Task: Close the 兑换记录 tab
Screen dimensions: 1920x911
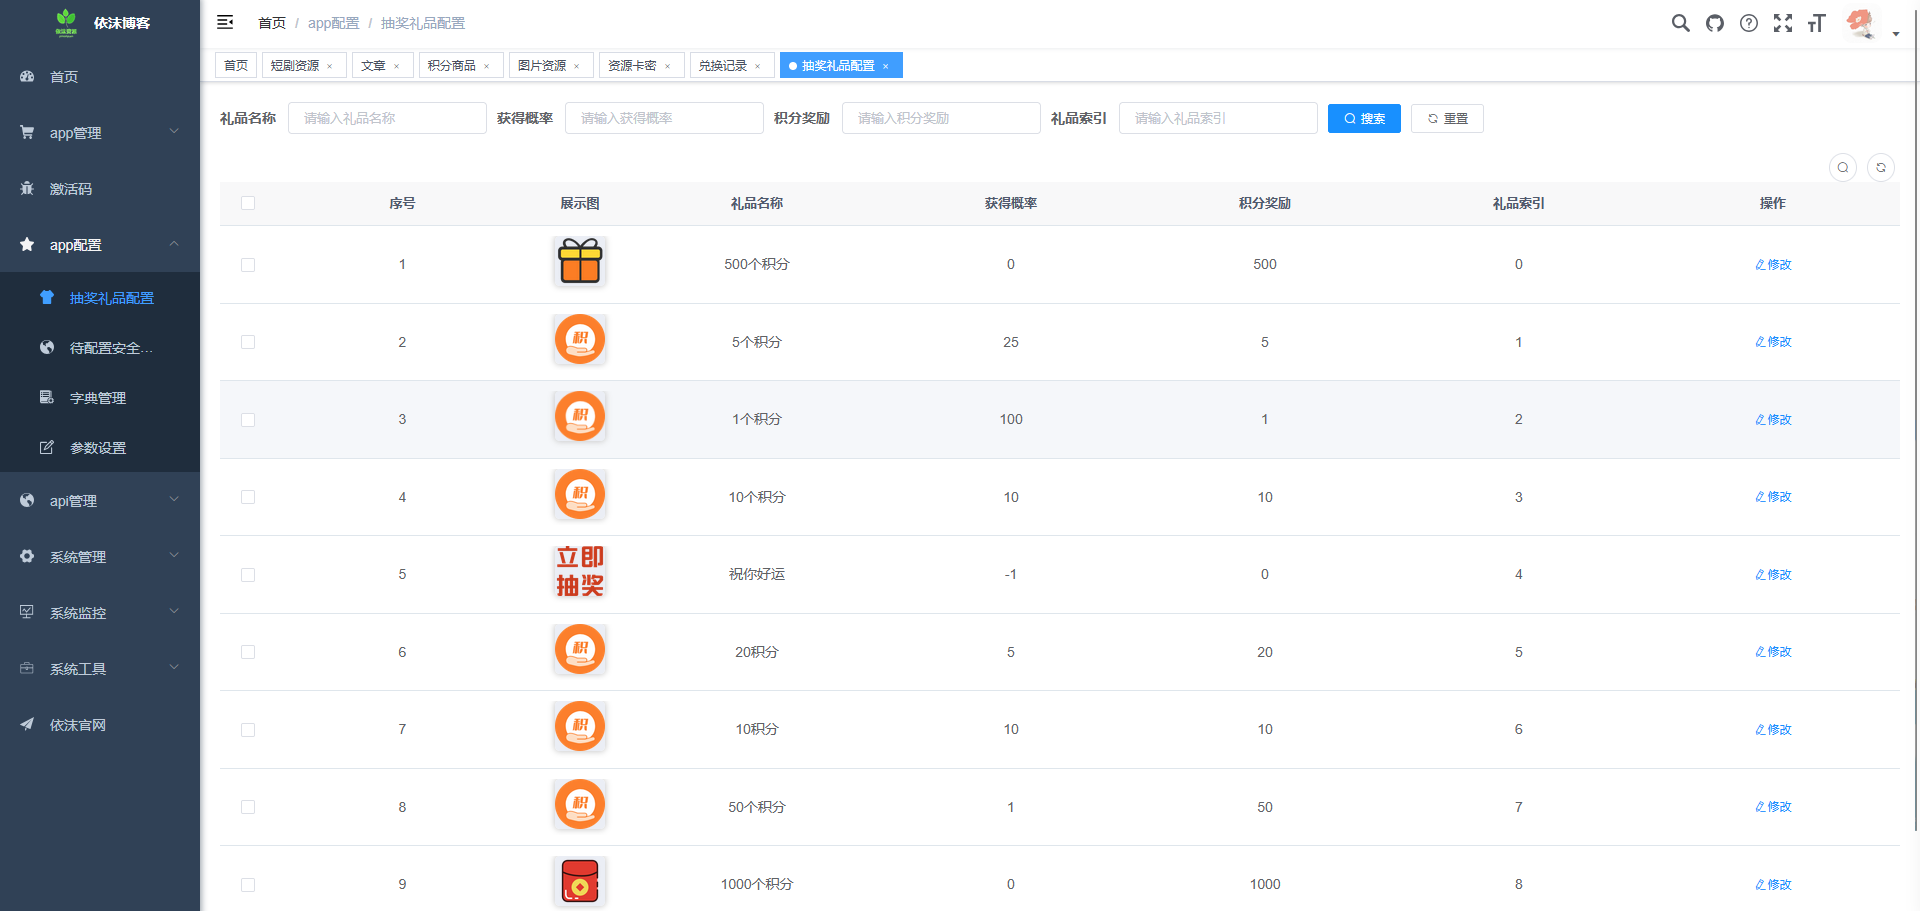Action: tap(758, 67)
